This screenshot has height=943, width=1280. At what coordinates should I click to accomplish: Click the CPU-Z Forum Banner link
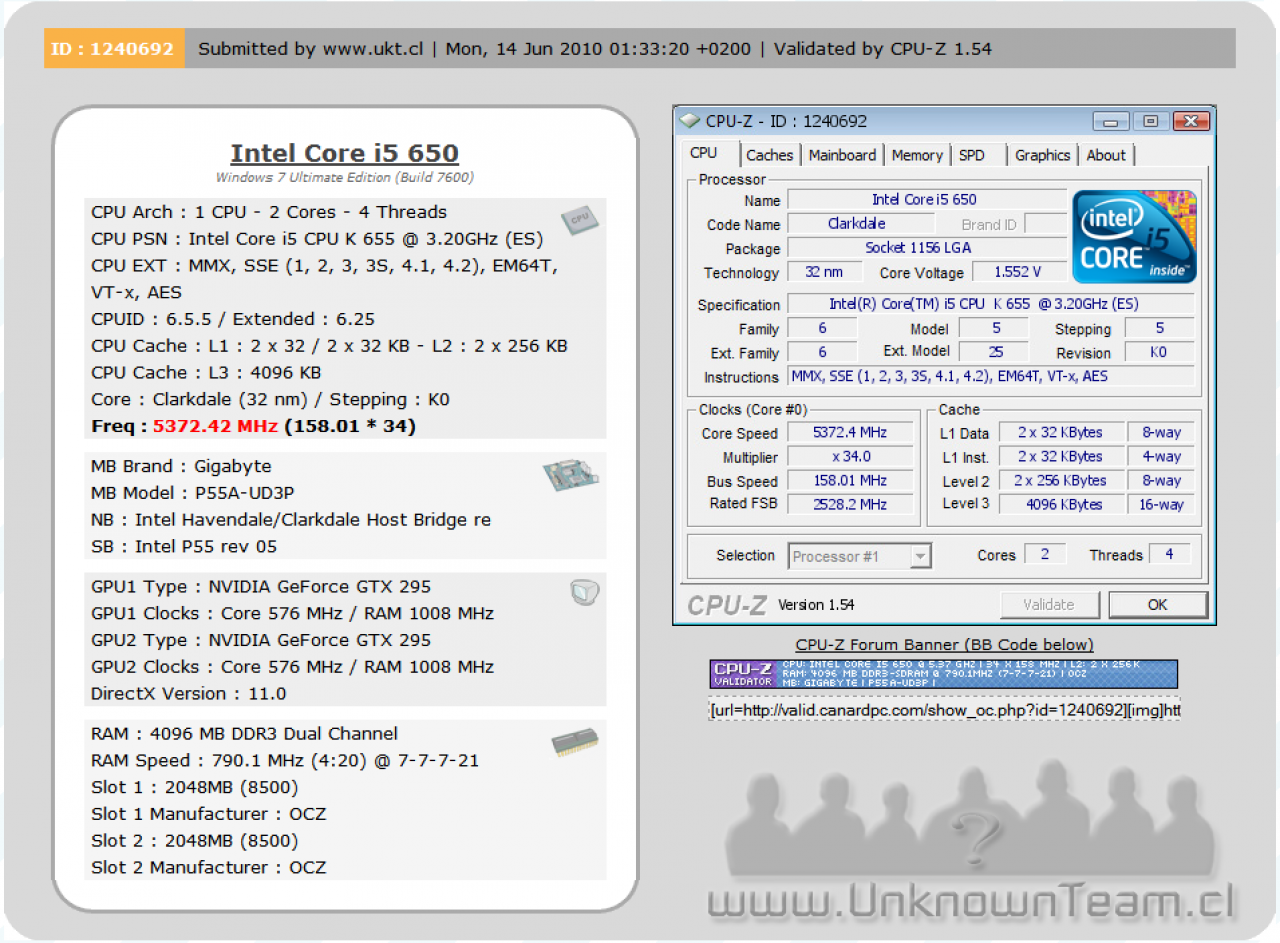944,644
